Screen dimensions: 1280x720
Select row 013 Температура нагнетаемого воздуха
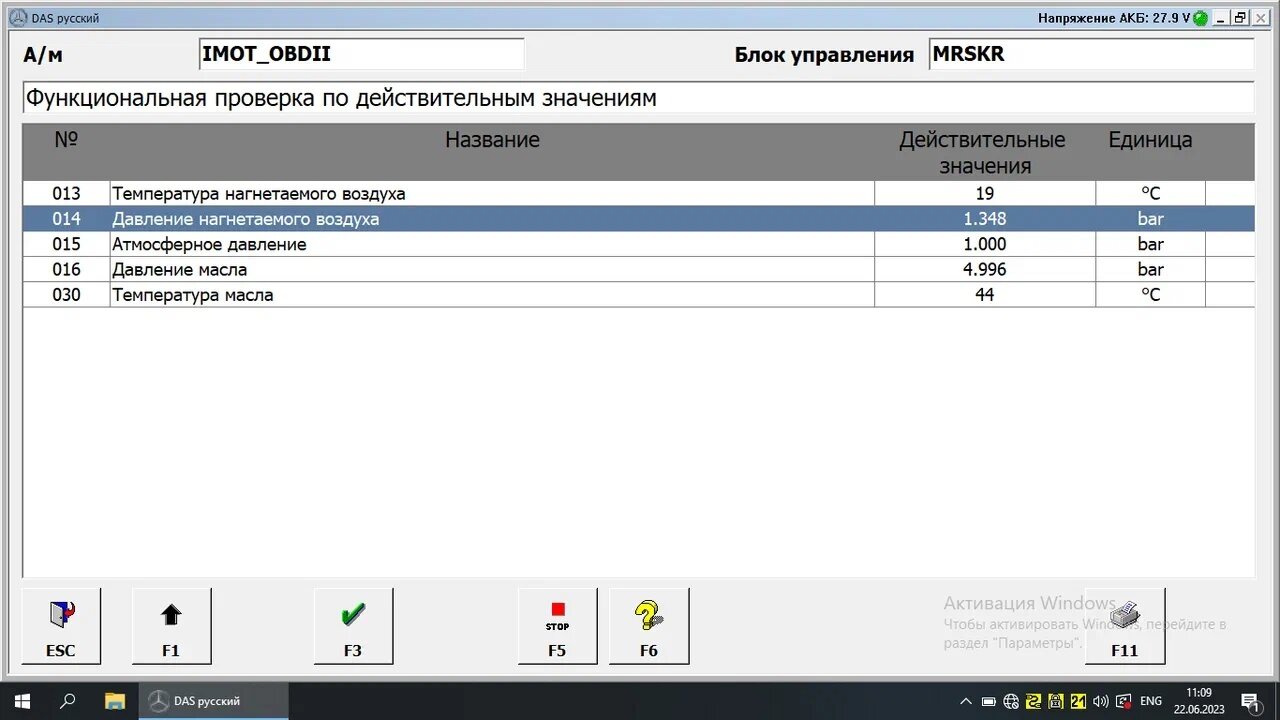[x=638, y=194]
